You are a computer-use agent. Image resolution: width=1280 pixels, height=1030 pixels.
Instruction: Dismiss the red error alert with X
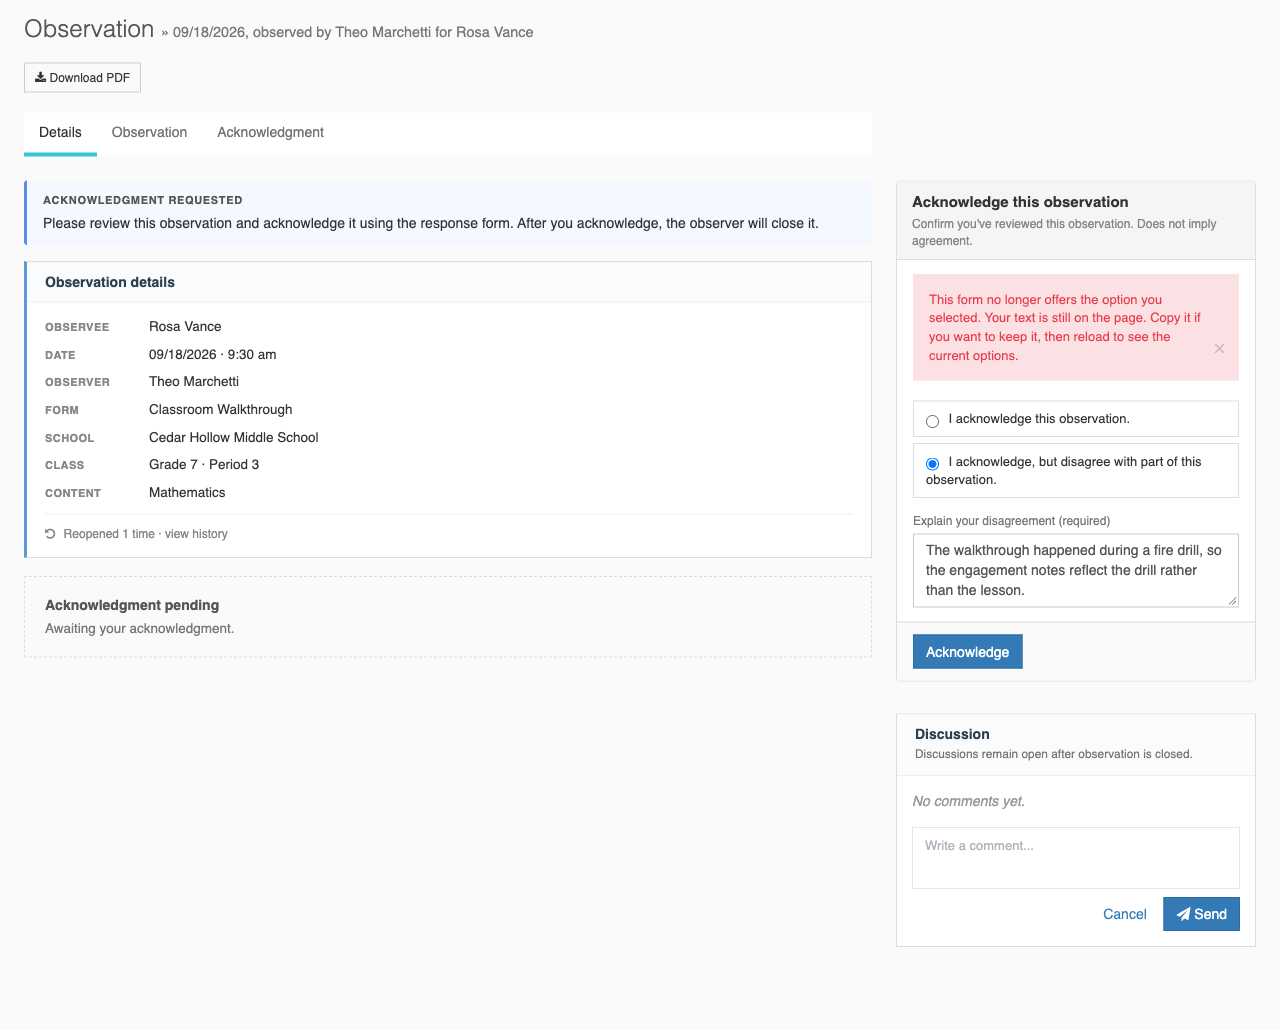point(1219,348)
